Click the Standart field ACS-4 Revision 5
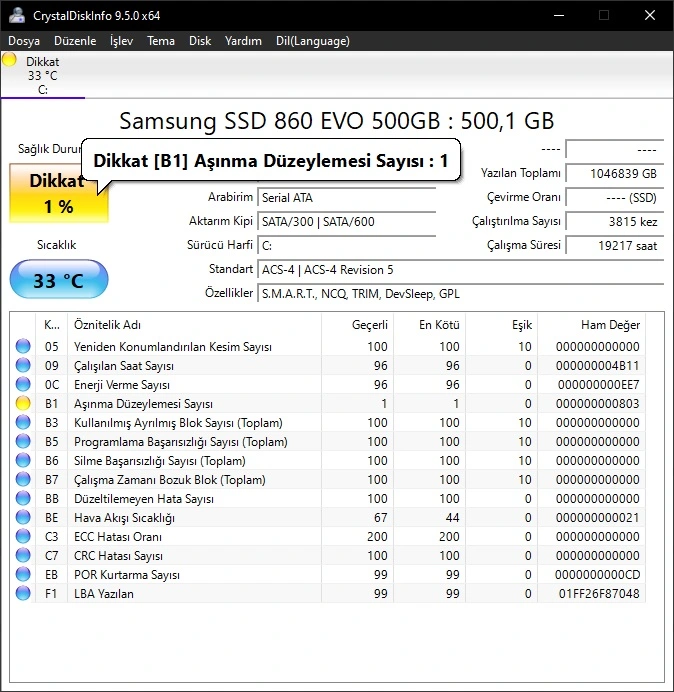 [x=461, y=269]
